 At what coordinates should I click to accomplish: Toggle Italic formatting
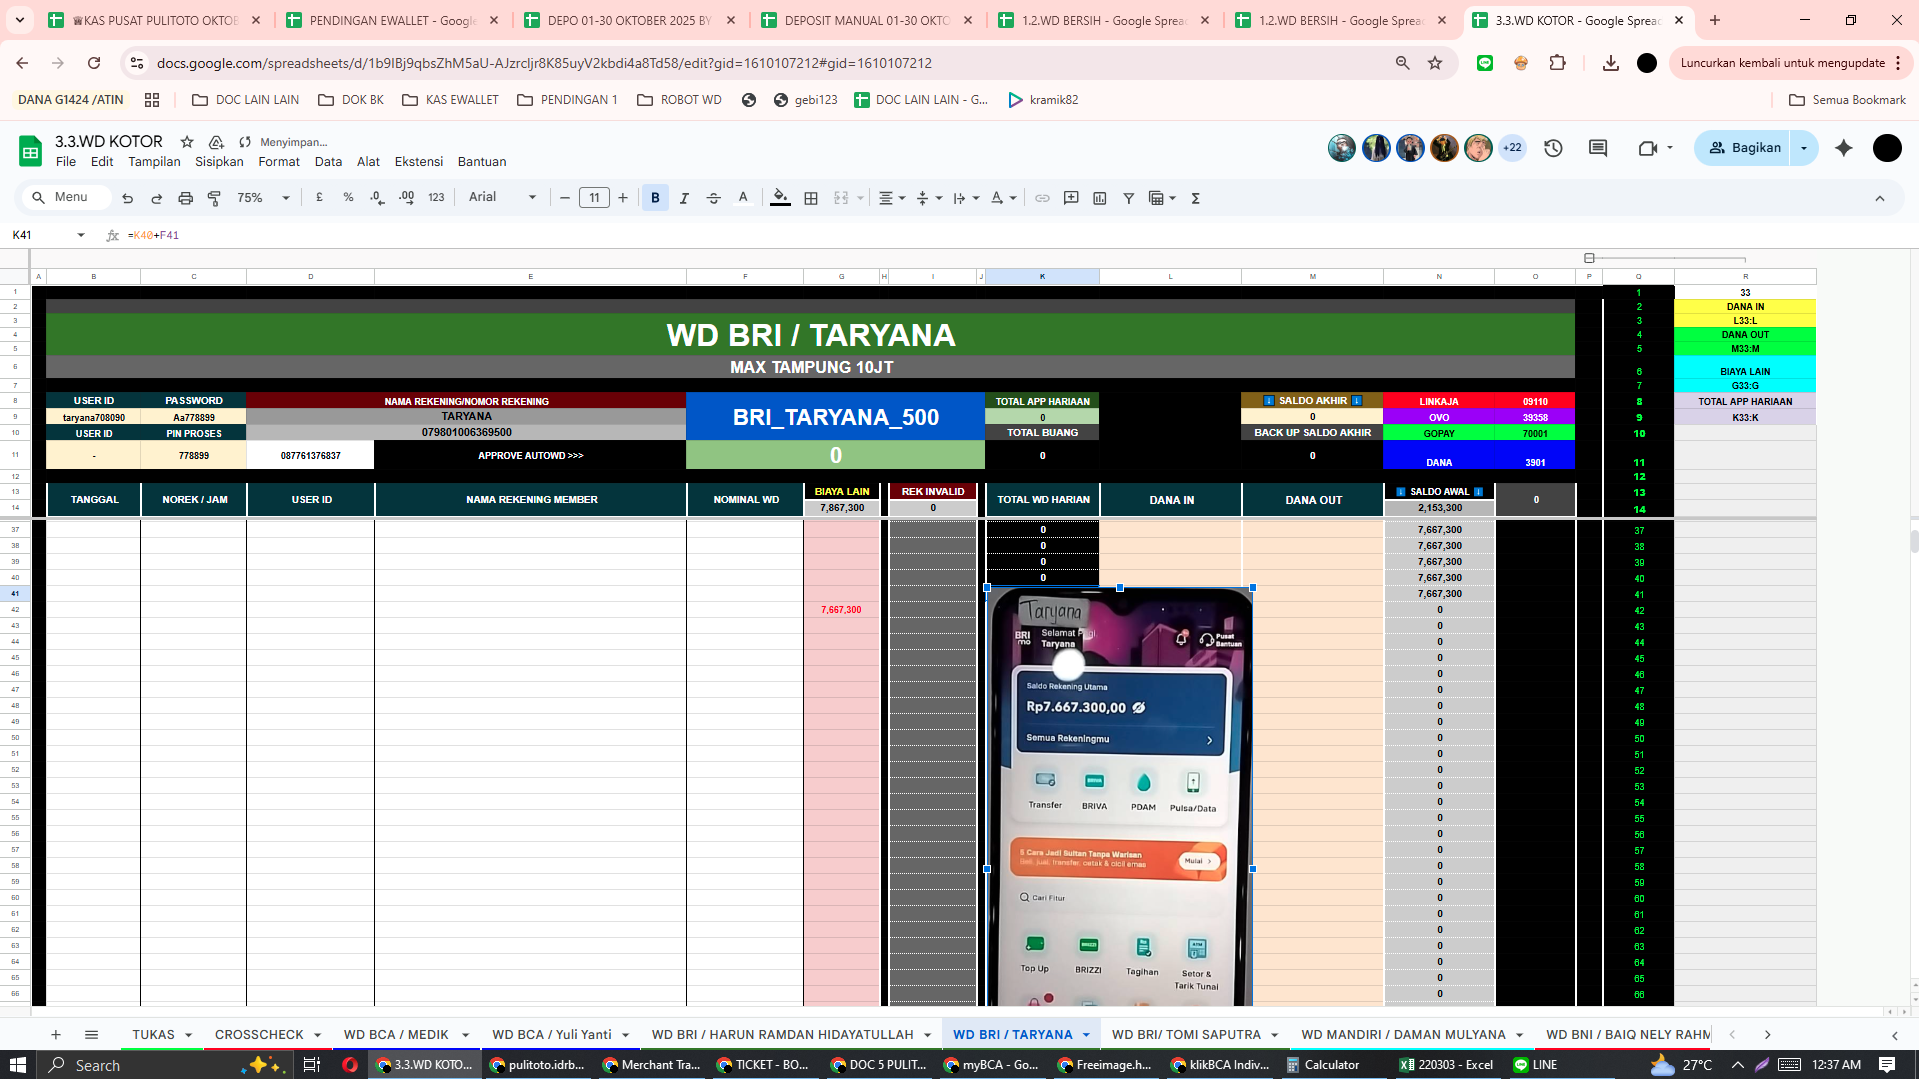click(x=684, y=198)
